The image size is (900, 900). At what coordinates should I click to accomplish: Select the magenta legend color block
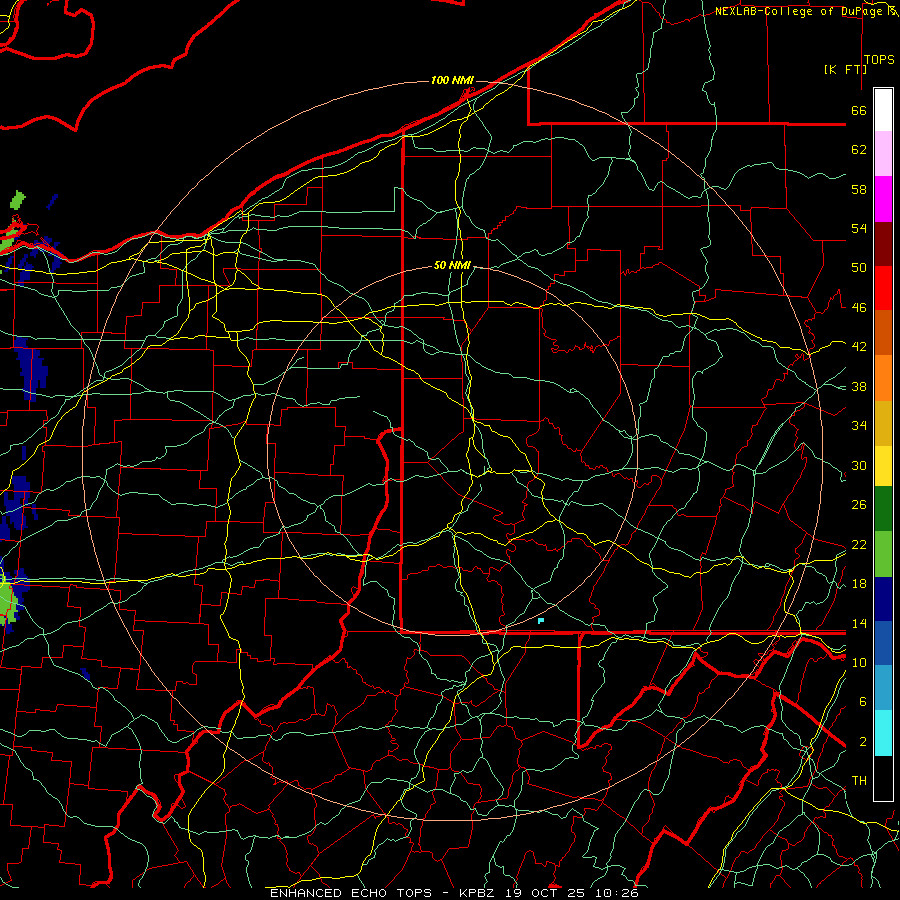pos(883,199)
